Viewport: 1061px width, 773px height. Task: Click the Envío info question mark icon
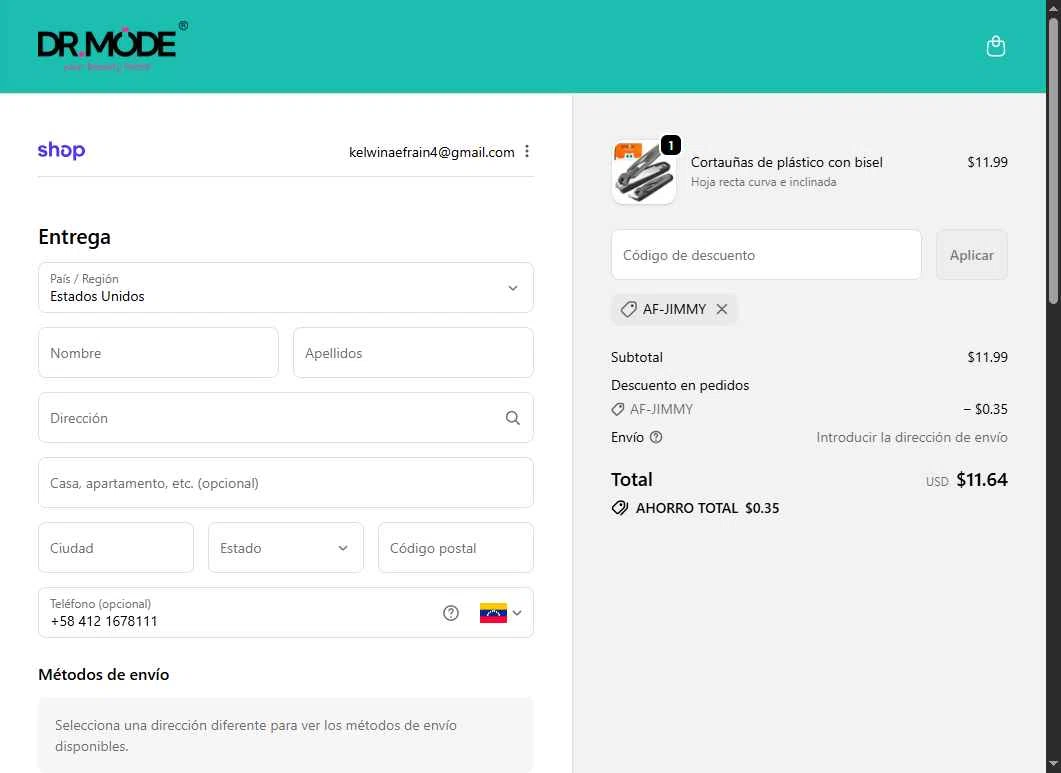pos(656,437)
